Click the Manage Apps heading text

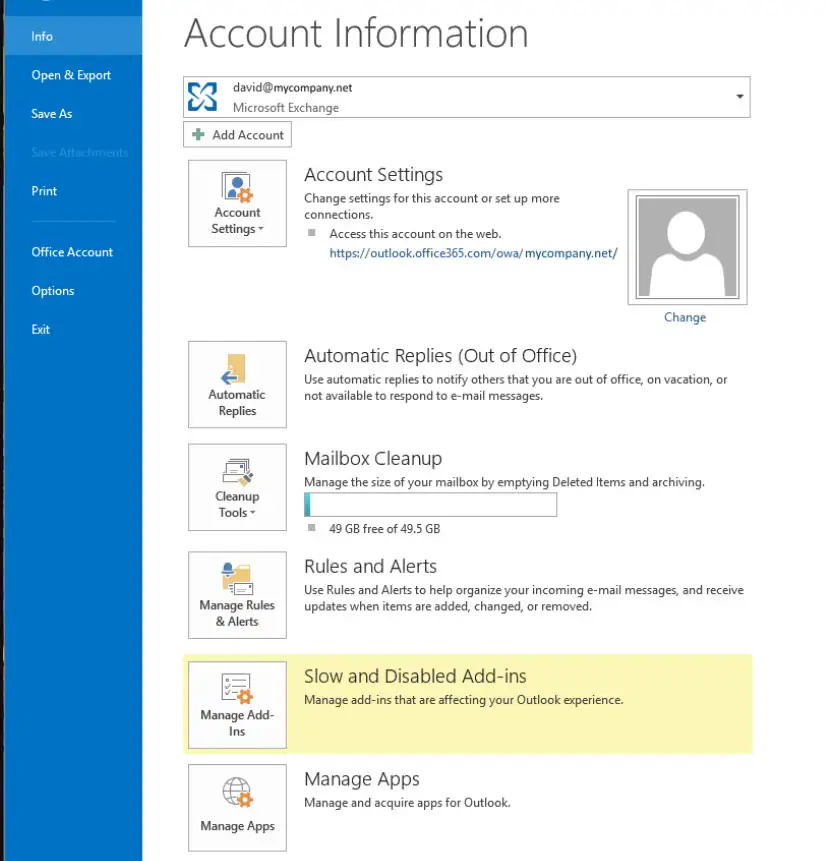click(x=362, y=779)
